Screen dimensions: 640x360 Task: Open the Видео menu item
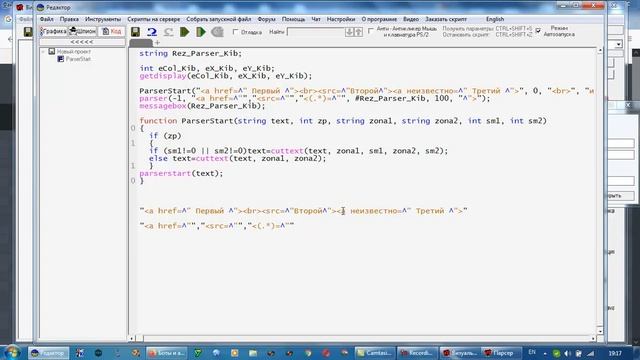click(x=411, y=19)
